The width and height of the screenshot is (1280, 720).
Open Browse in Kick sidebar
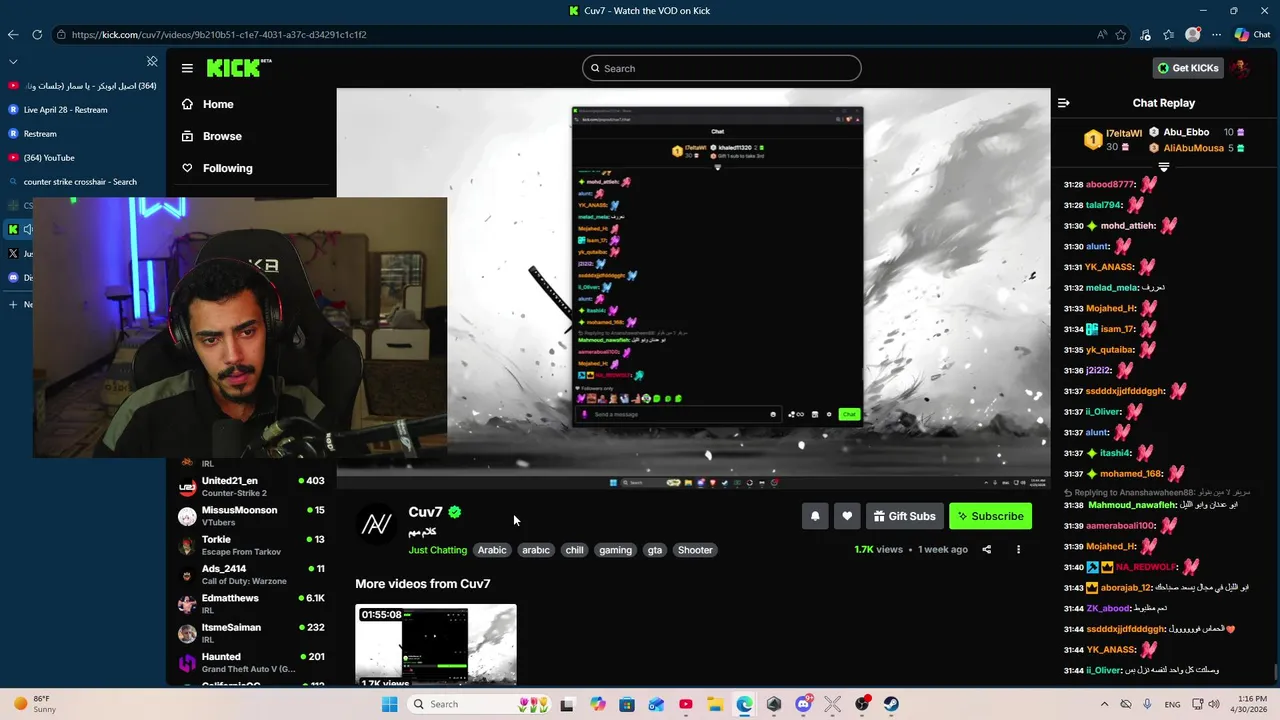click(x=211, y=136)
